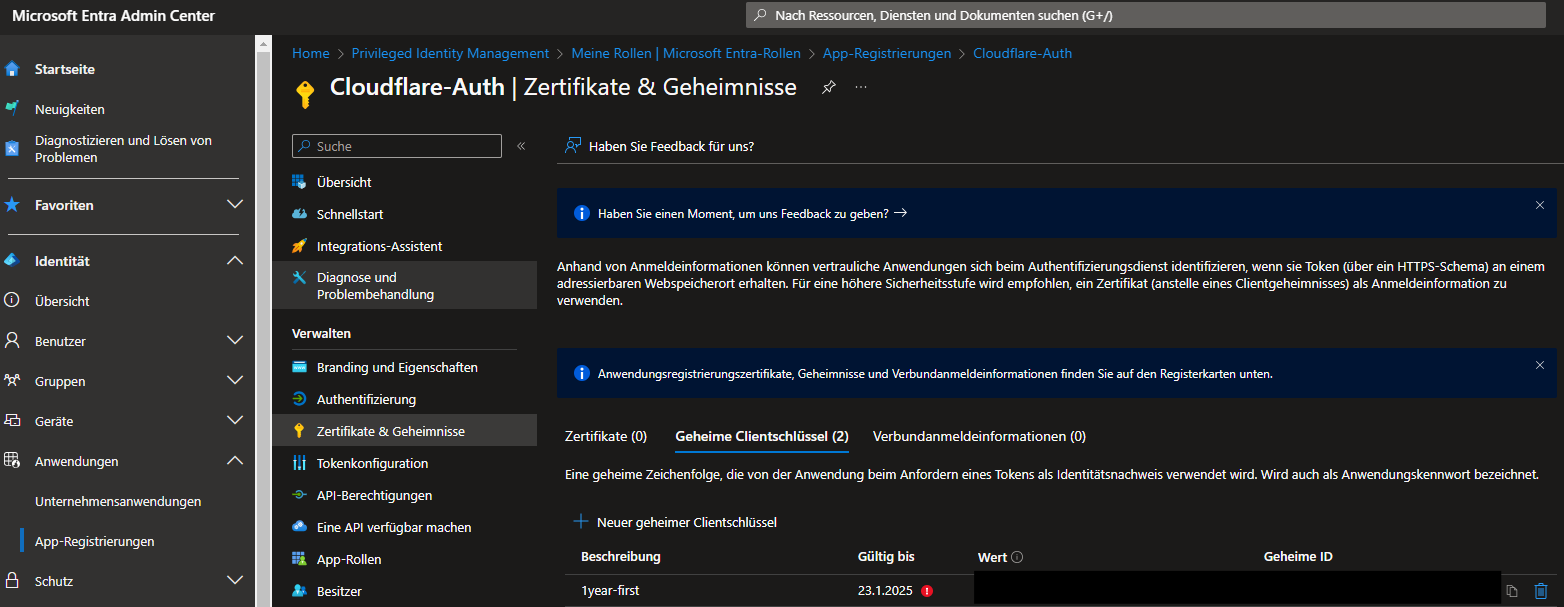Dismiss the feedback banner
Image resolution: width=1564 pixels, height=607 pixels.
tap(1539, 204)
